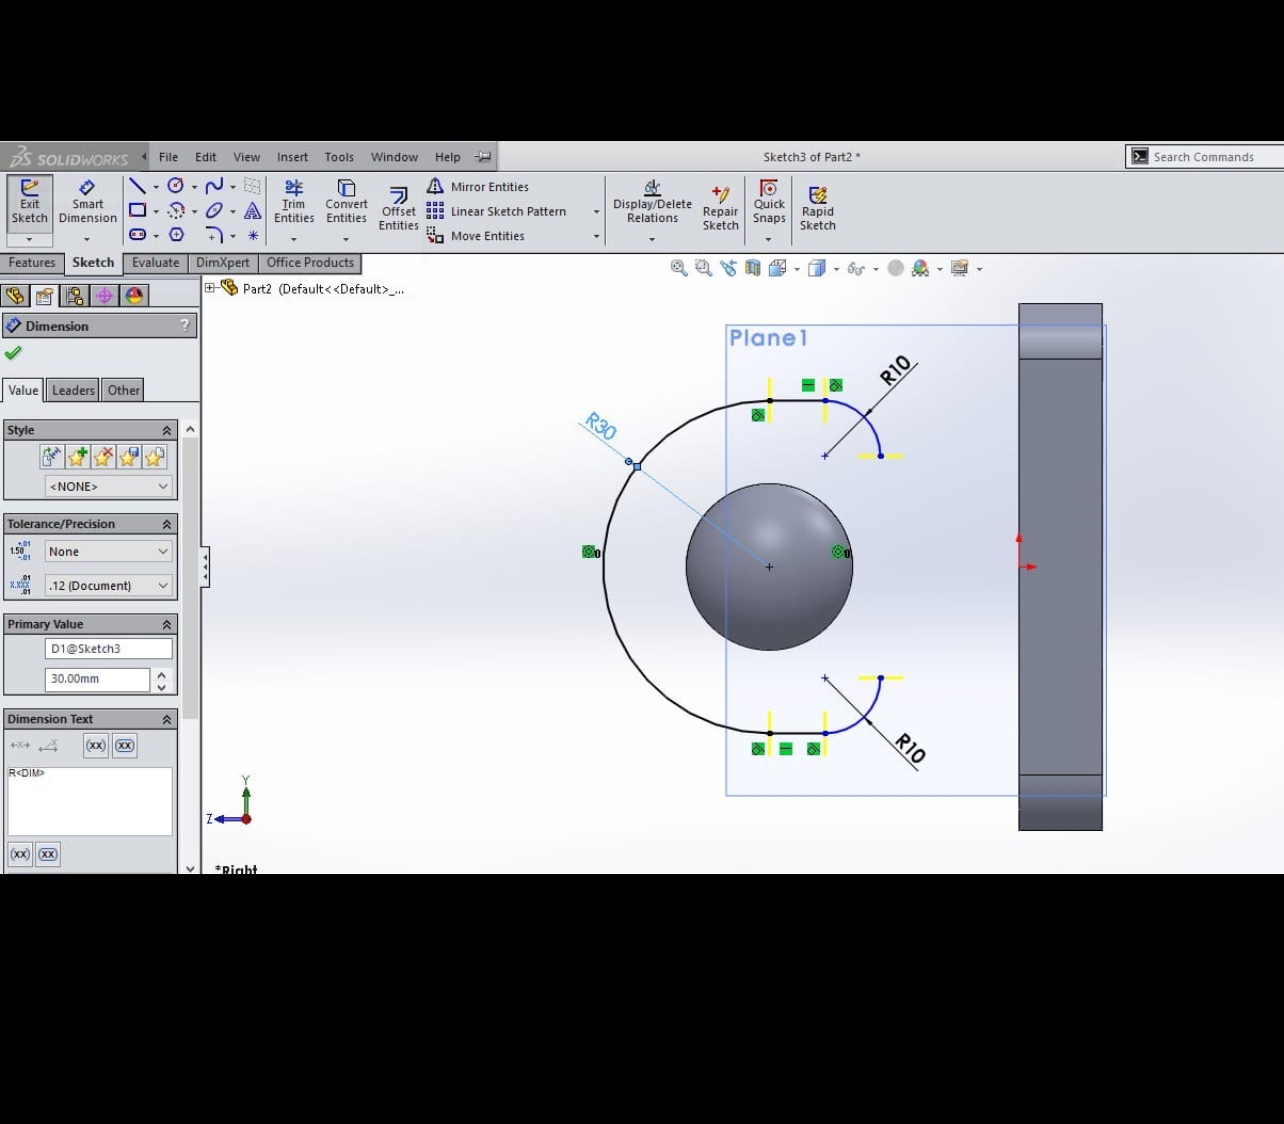Select the Circle sketch tool

(x=176, y=186)
